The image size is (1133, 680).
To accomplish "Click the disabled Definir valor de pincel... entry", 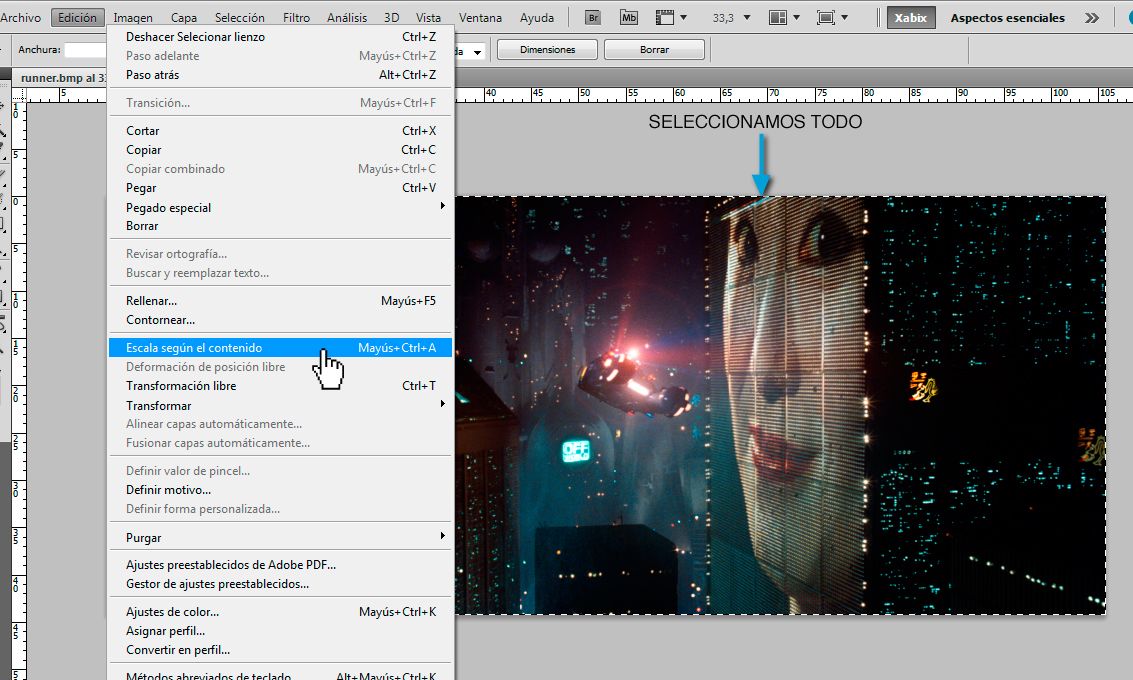I will tap(280, 471).
